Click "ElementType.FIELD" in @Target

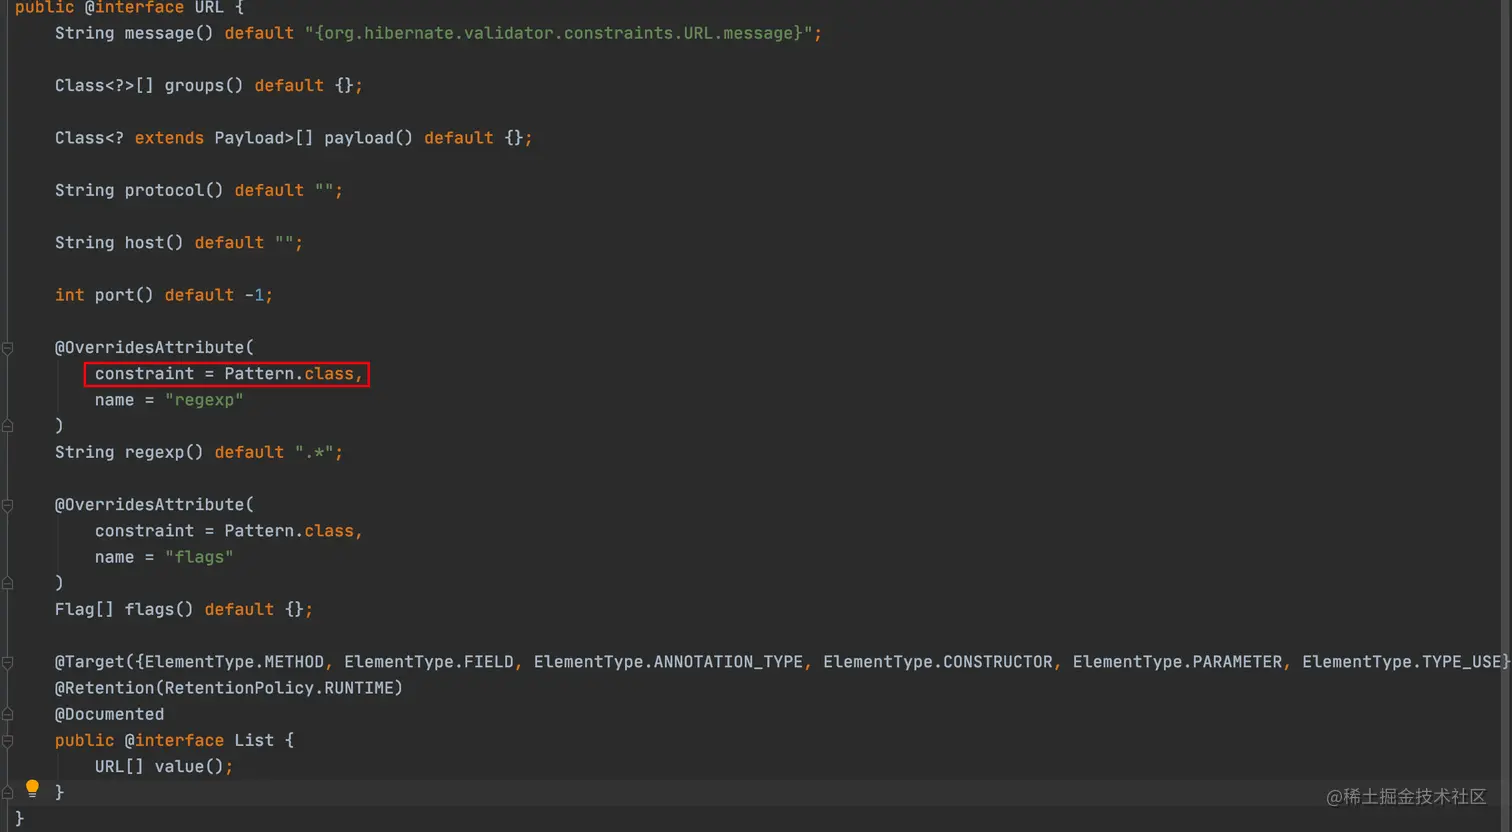[429, 662]
